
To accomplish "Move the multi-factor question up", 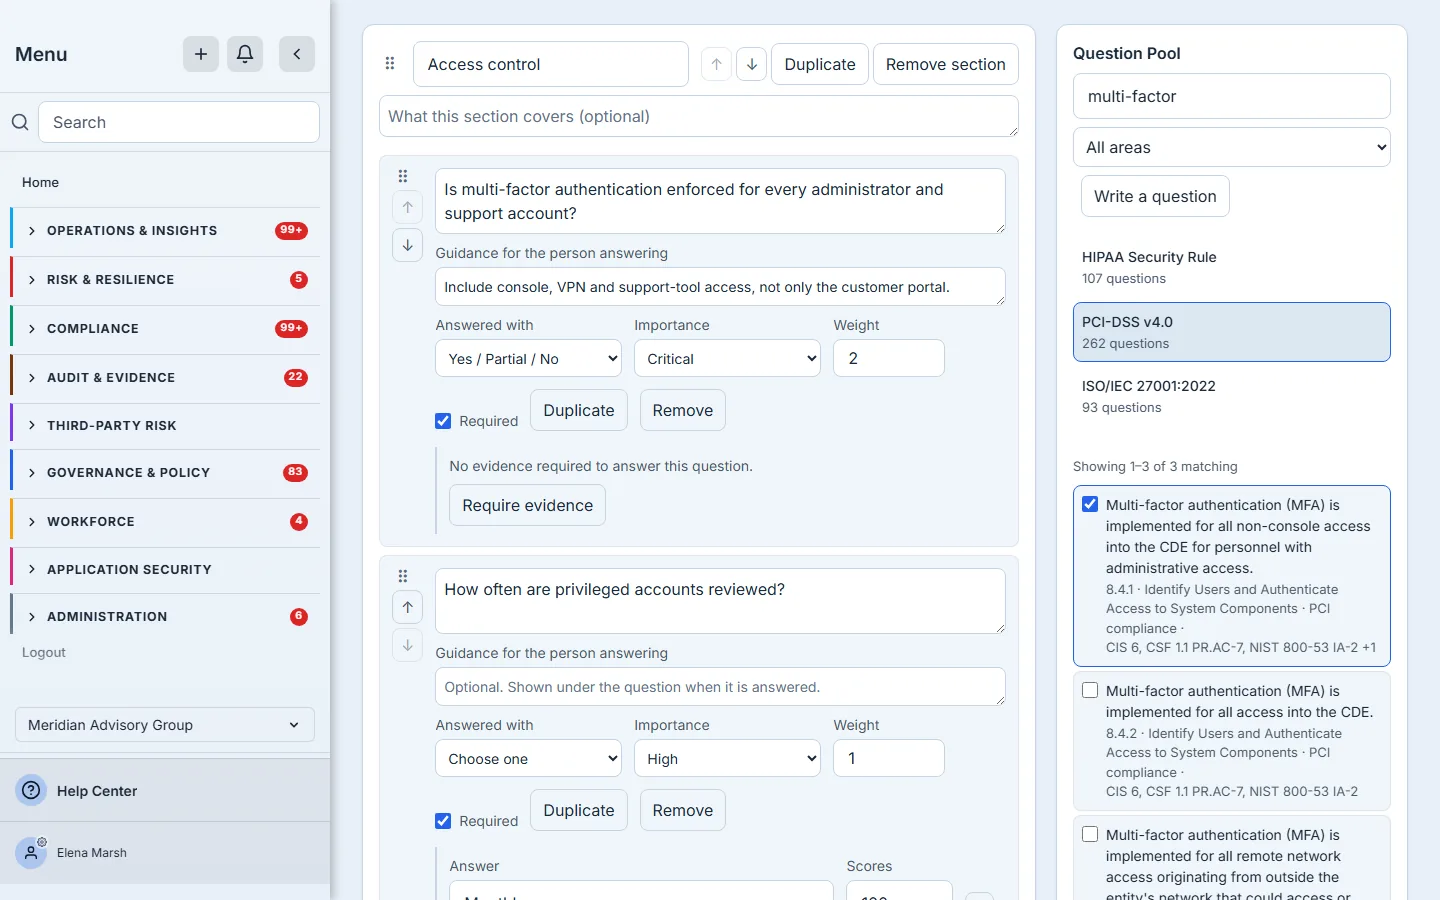I will pos(408,207).
